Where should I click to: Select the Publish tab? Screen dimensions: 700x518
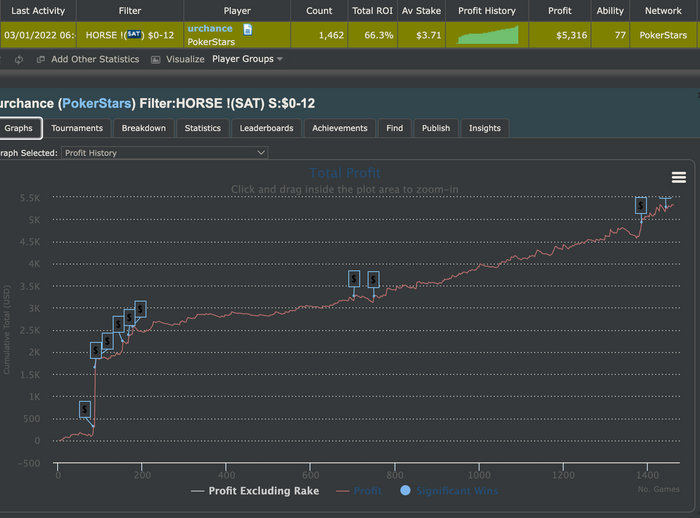pyautogui.click(x=436, y=128)
